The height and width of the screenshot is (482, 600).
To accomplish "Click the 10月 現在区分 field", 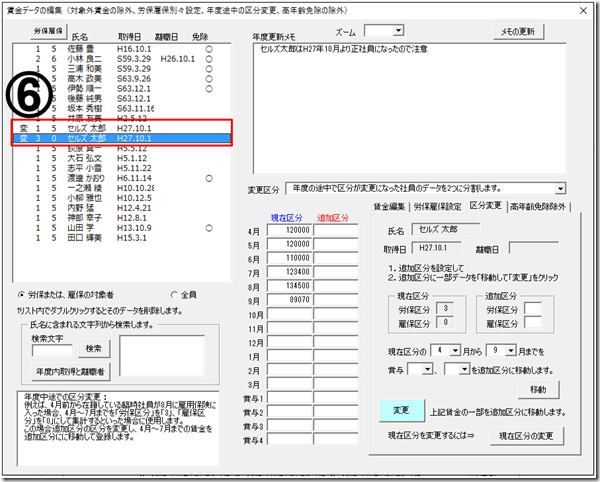I will (290, 314).
